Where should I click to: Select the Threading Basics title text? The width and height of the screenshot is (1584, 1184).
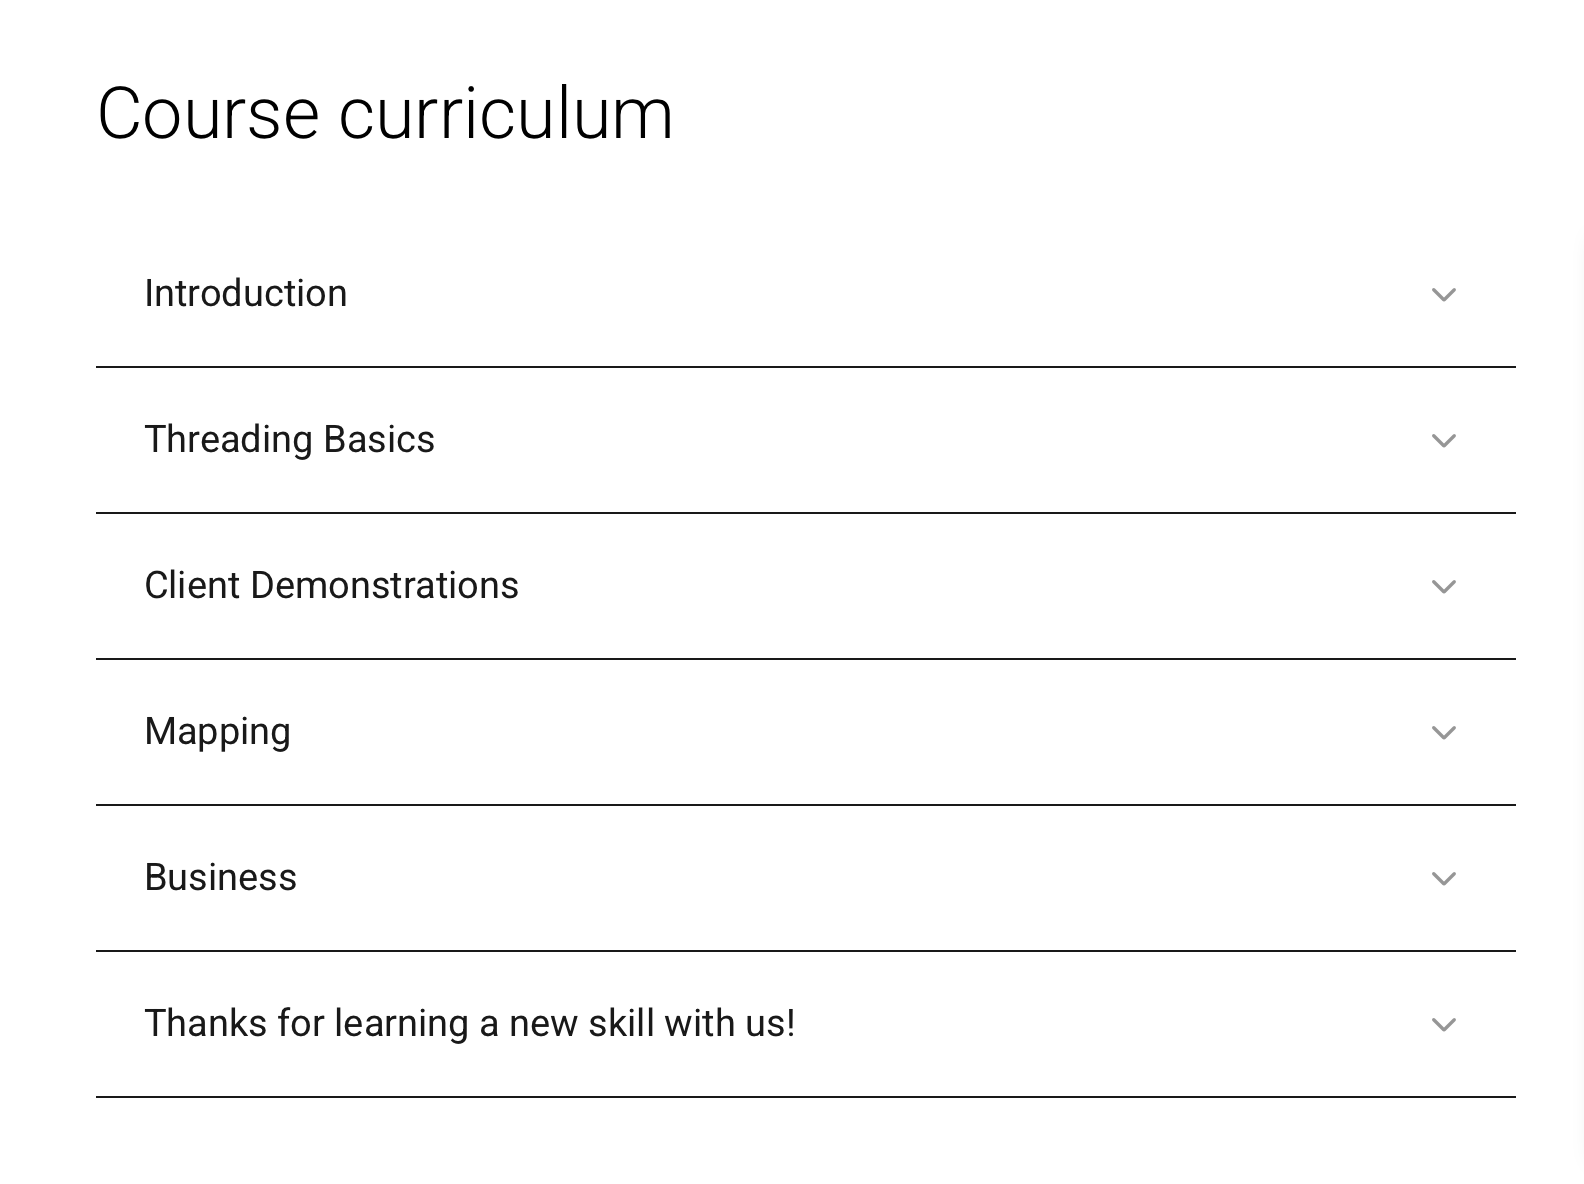point(290,440)
